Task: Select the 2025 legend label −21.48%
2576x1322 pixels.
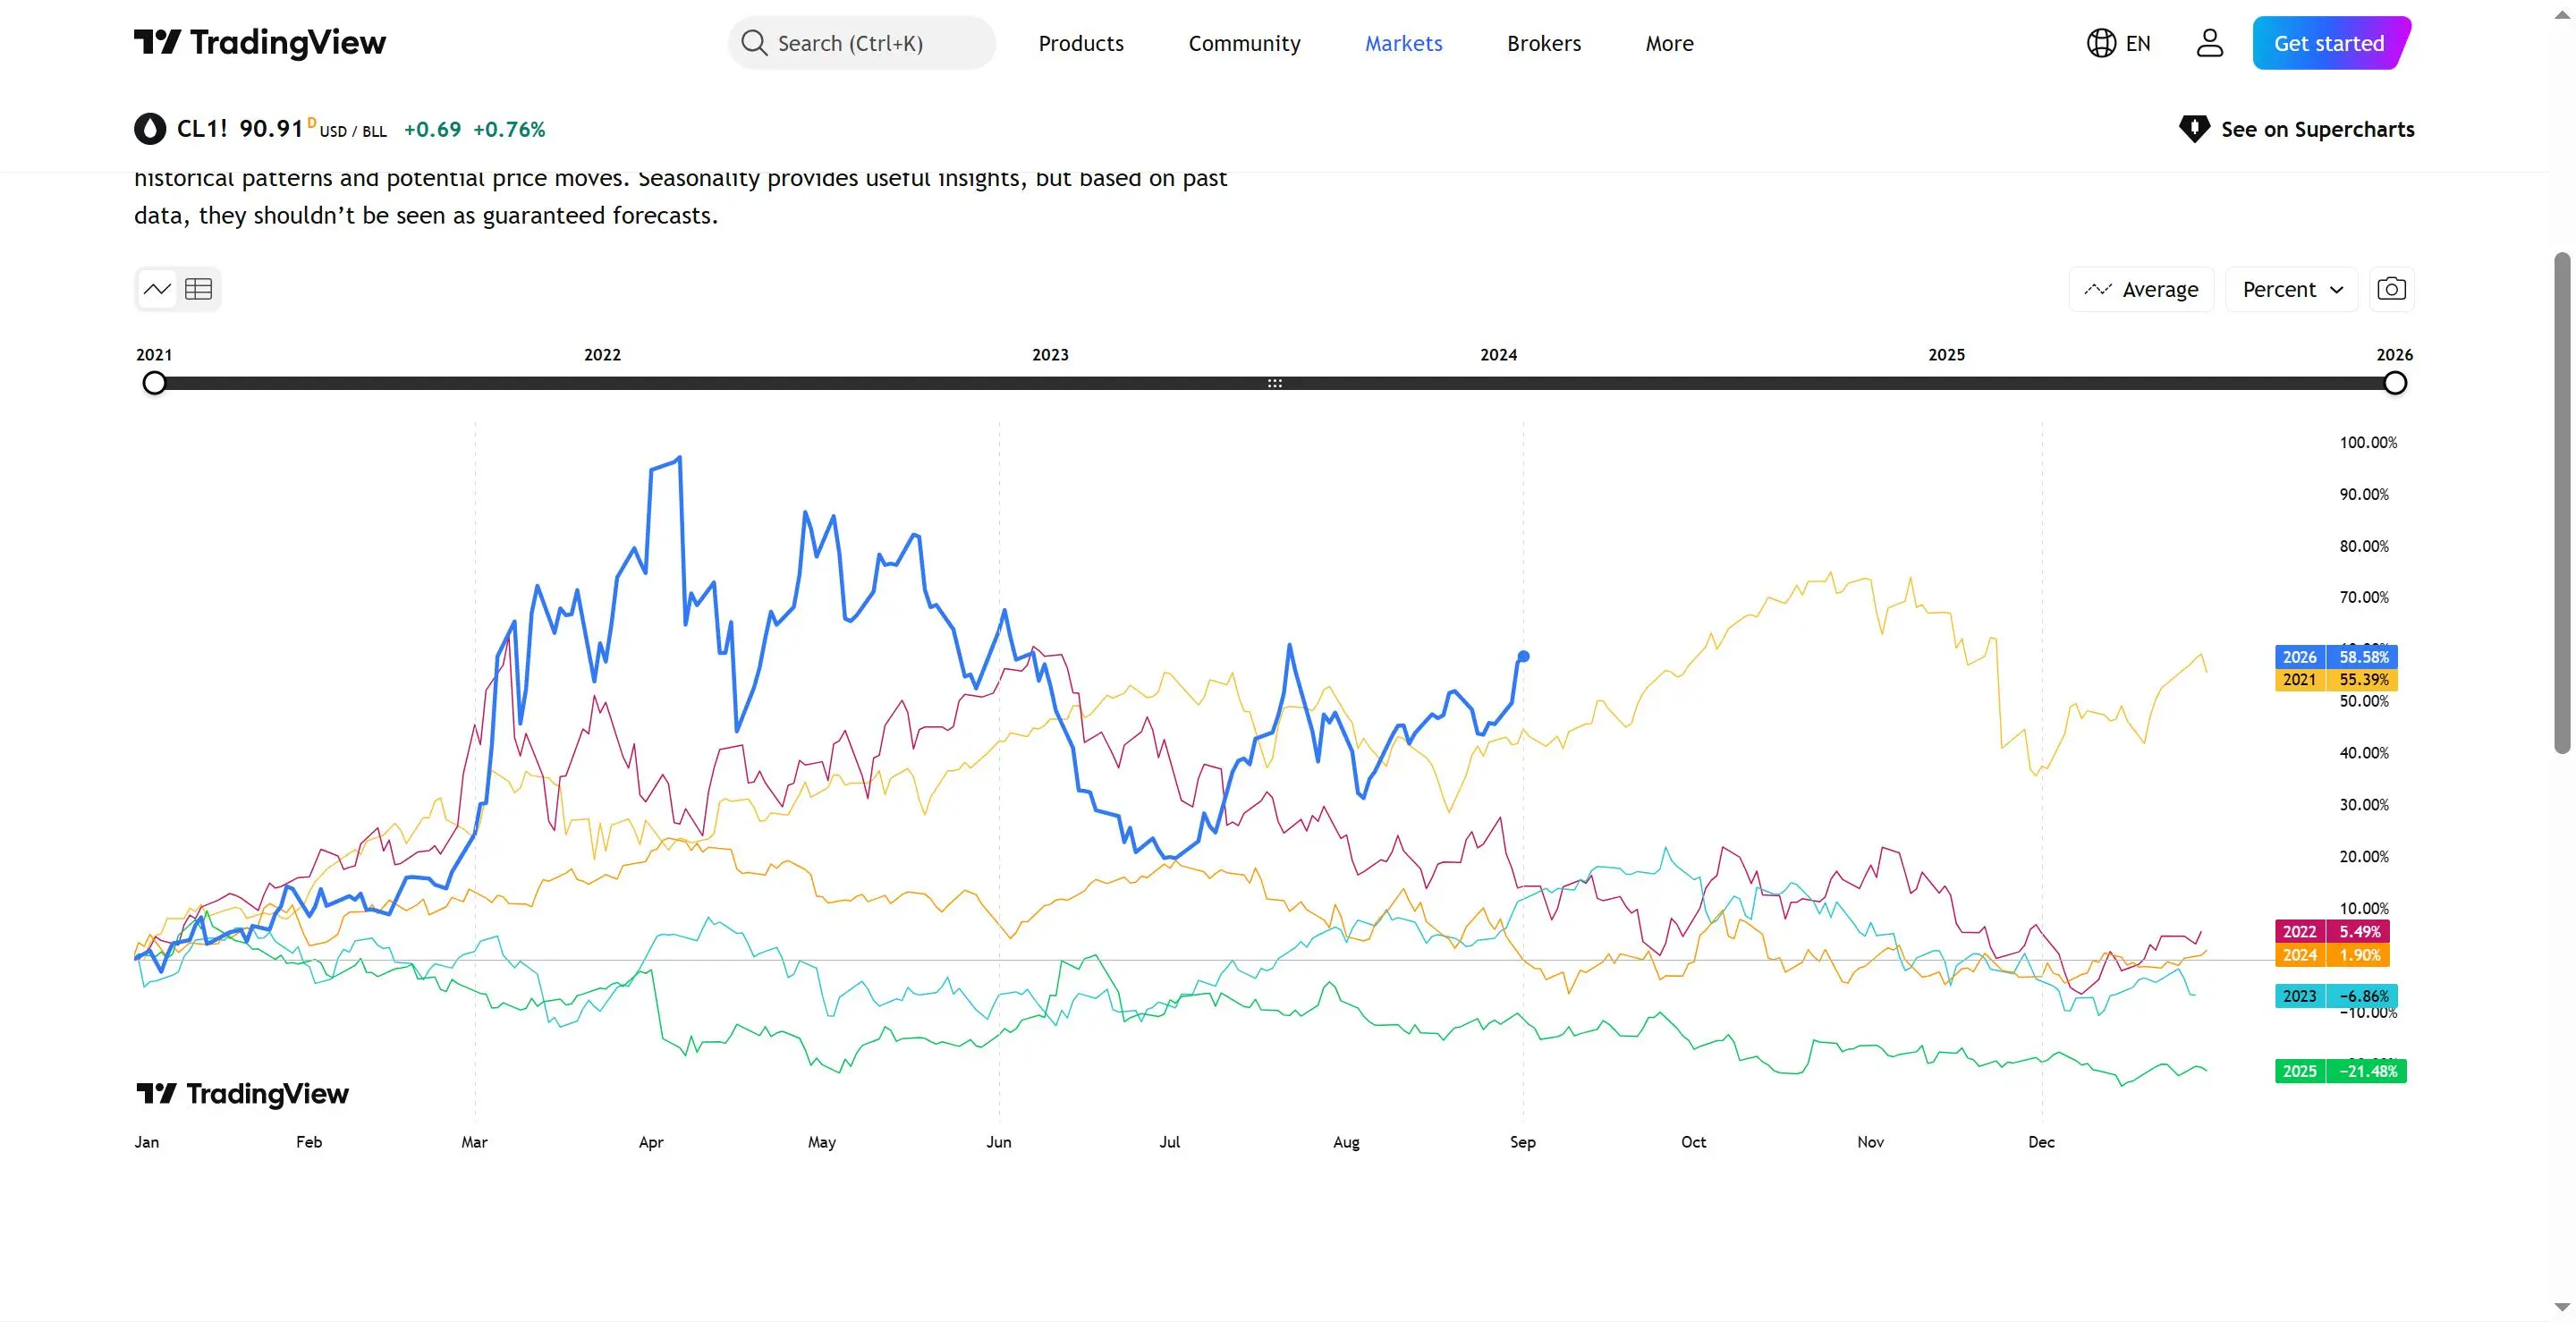Action: coord(2340,1071)
